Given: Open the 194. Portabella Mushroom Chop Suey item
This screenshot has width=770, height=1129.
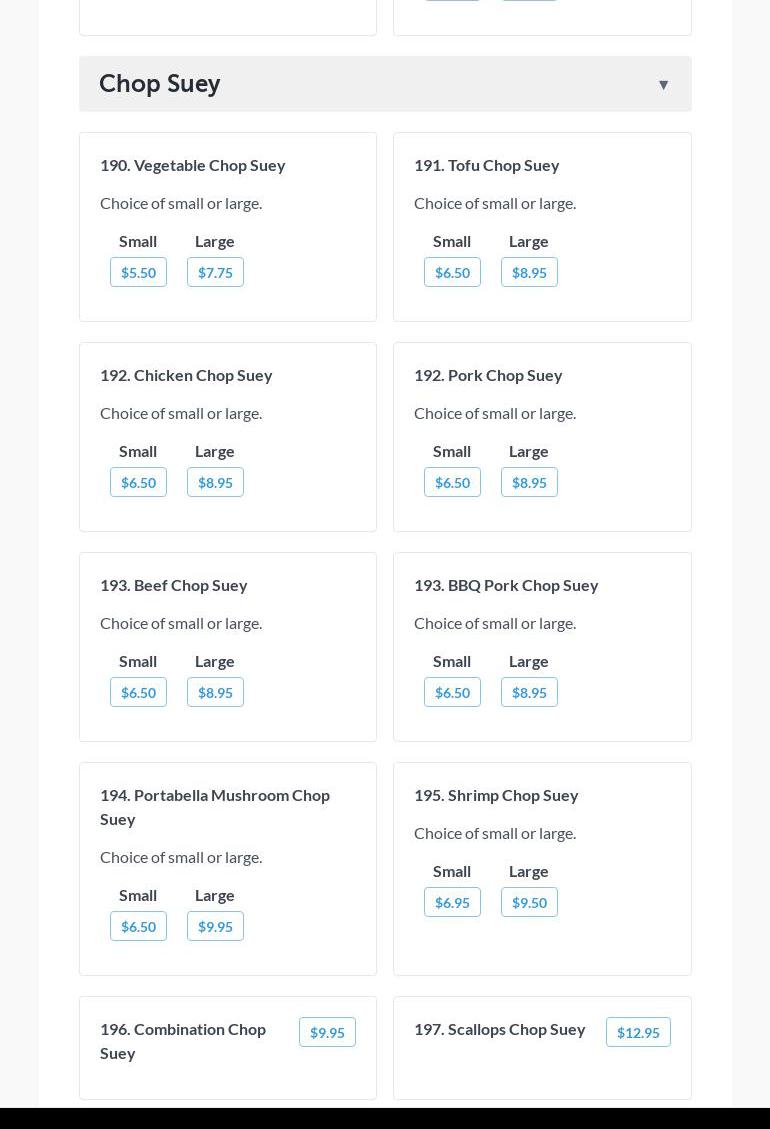Looking at the screenshot, I should tap(214, 806).
